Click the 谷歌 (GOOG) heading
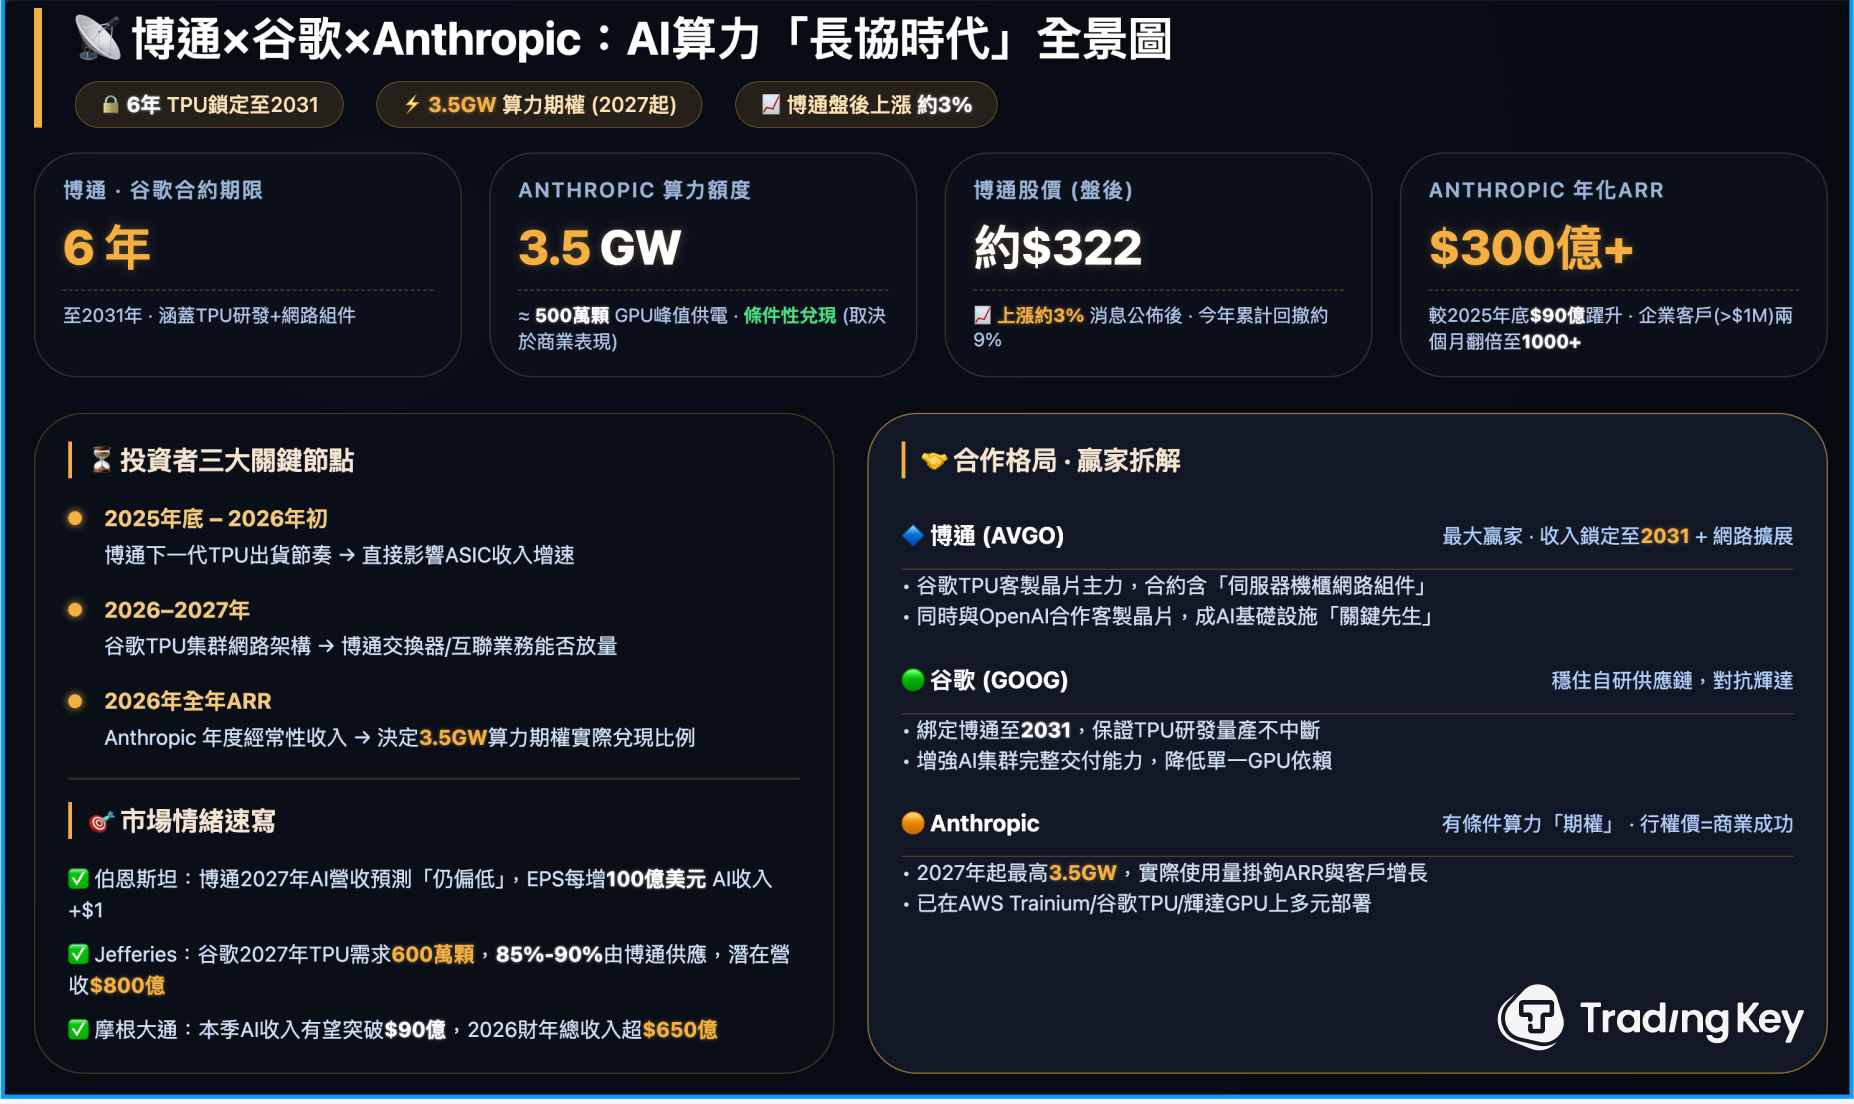The height and width of the screenshot is (1104, 1854). click(x=998, y=681)
